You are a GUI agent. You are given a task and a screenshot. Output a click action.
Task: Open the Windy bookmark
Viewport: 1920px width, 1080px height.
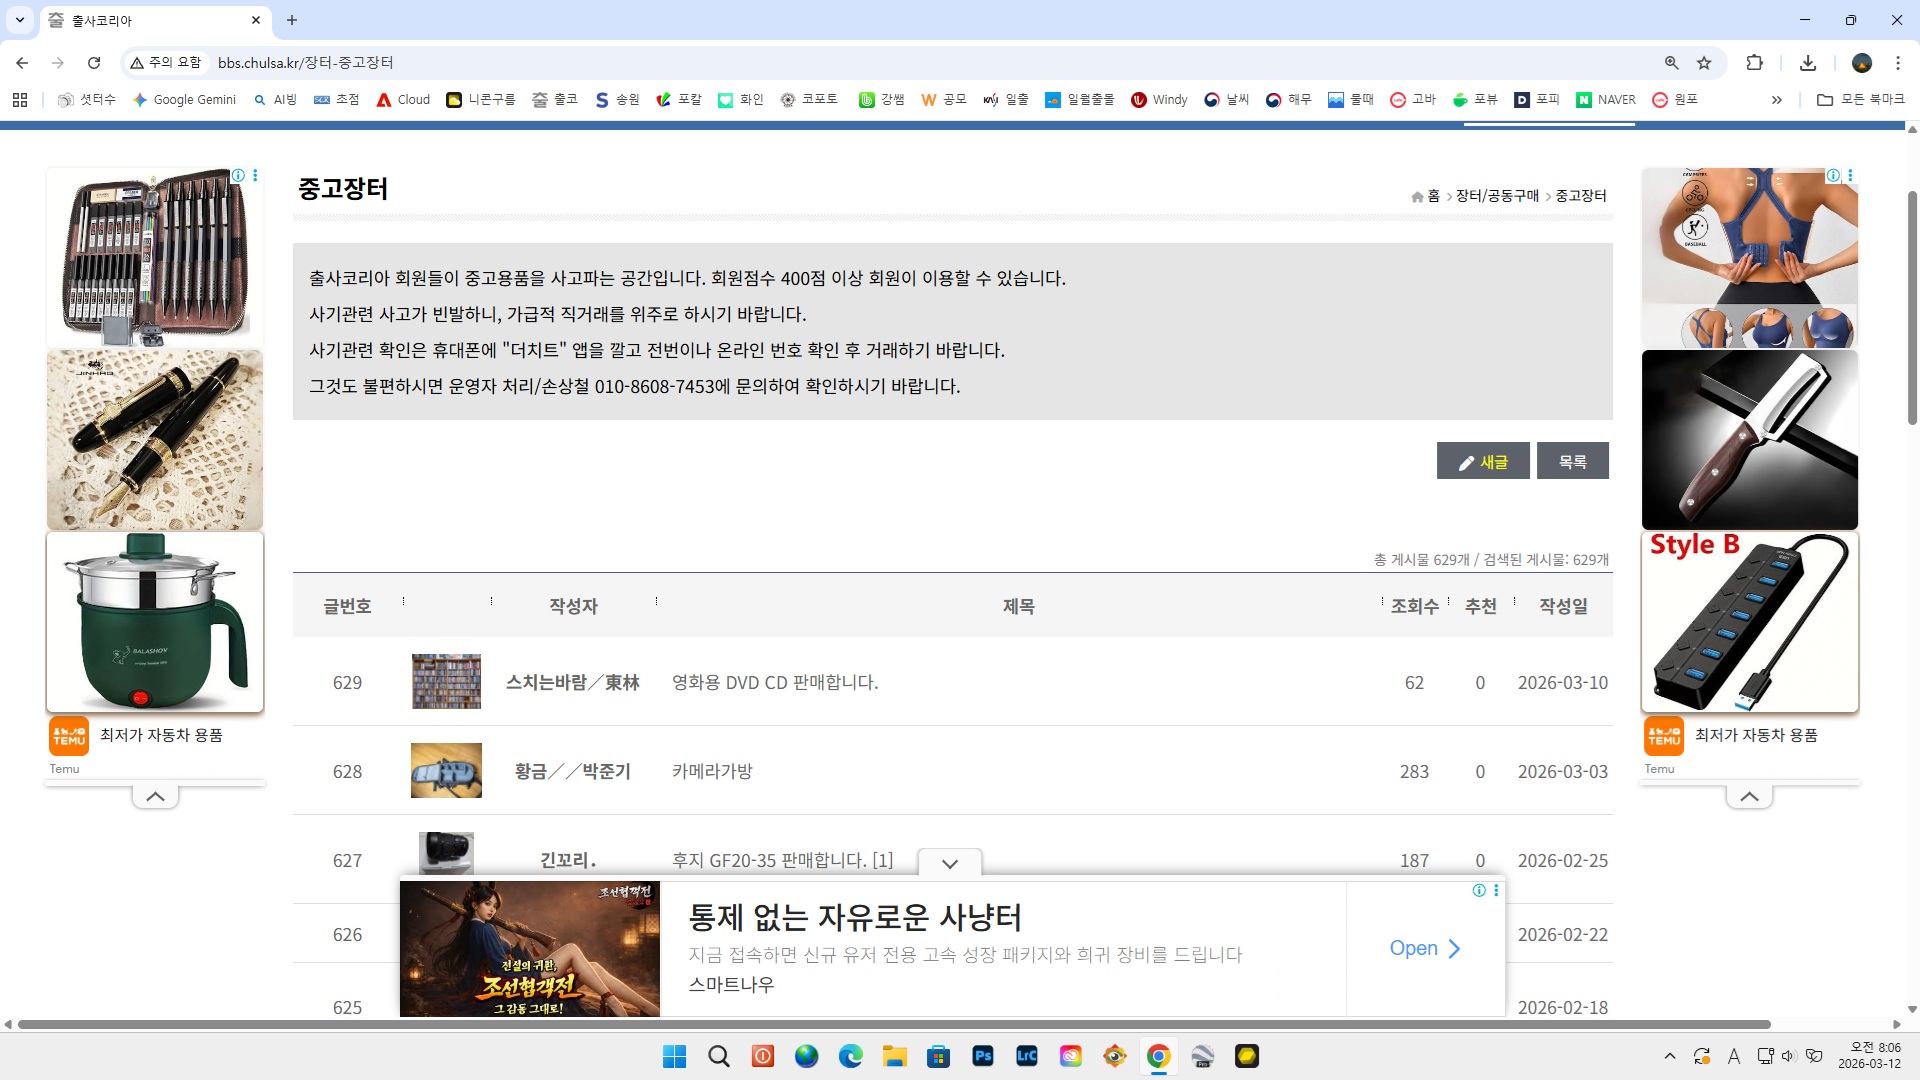coord(1159,100)
